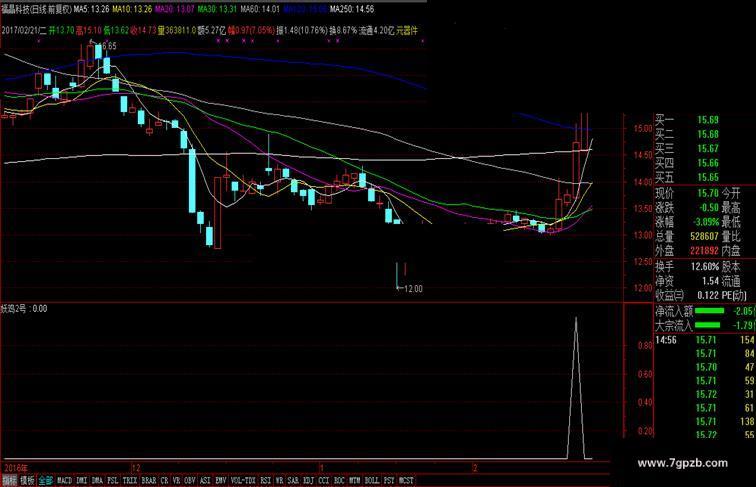
Task: Switch to the WR indicator tab
Action: click(x=280, y=481)
